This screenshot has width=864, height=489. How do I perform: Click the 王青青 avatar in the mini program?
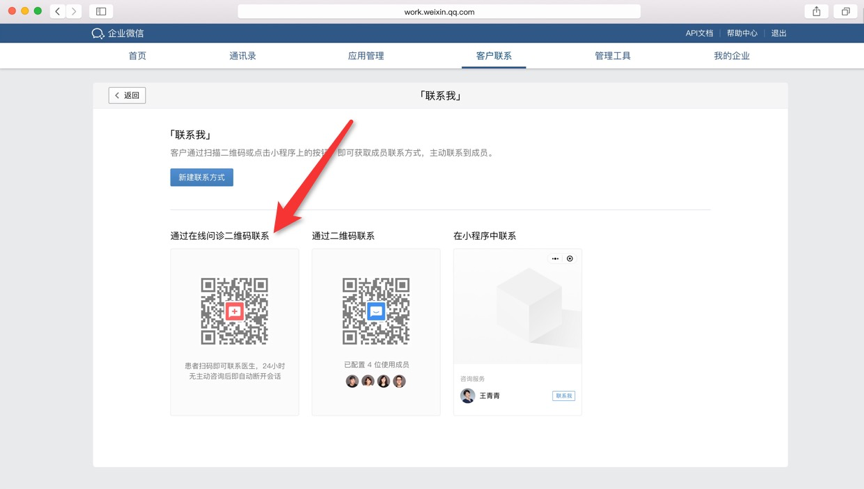pyautogui.click(x=468, y=396)
